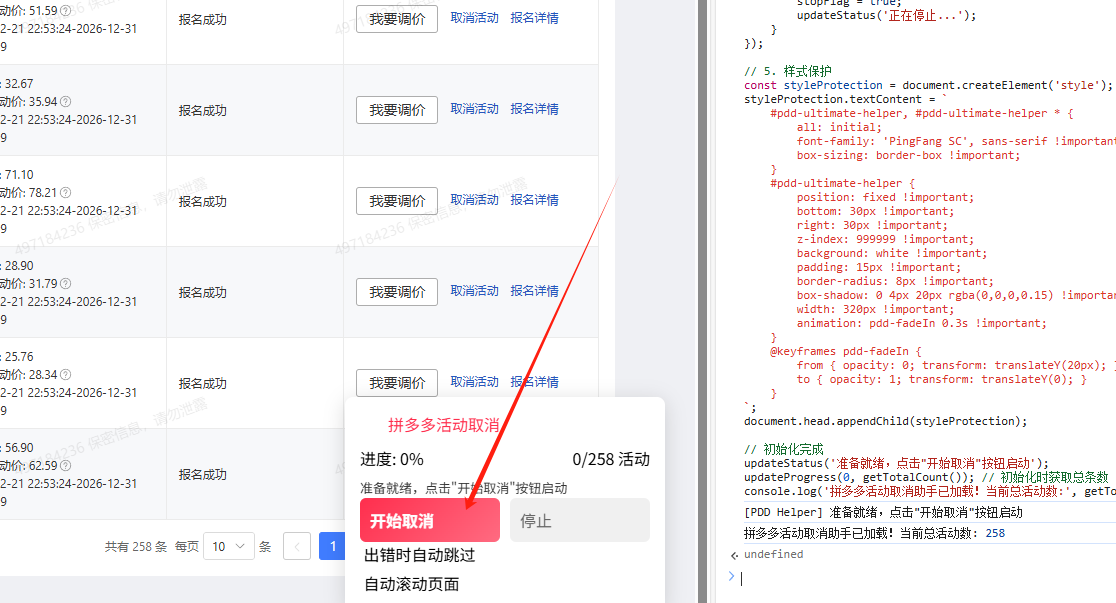Click the [PDD Helper] console log line

883,513
